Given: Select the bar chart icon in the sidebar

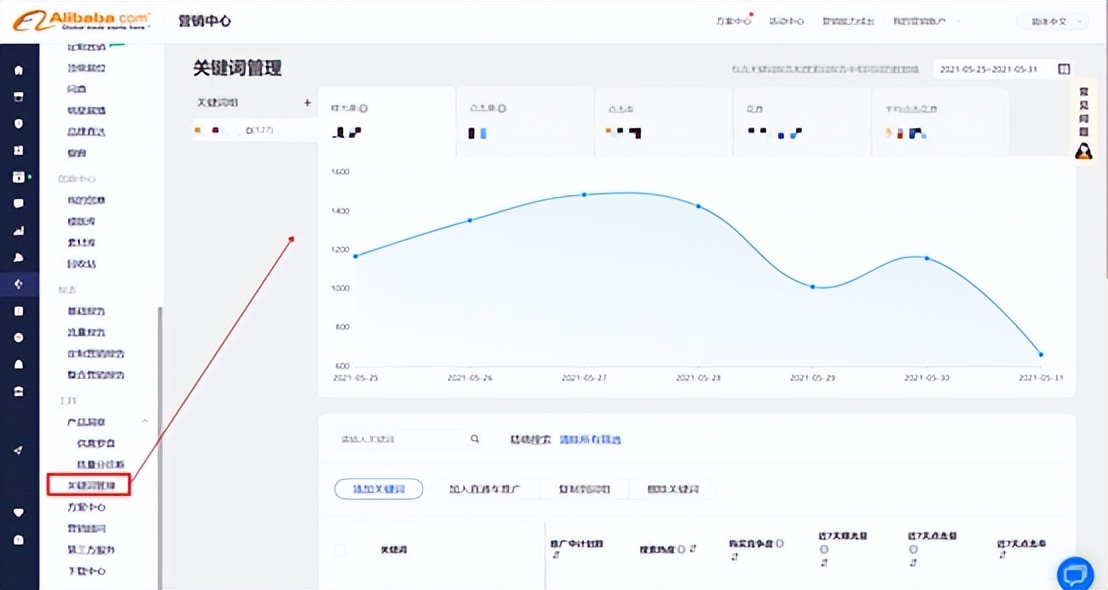Looking at the screenshot, I should [18, 230].
